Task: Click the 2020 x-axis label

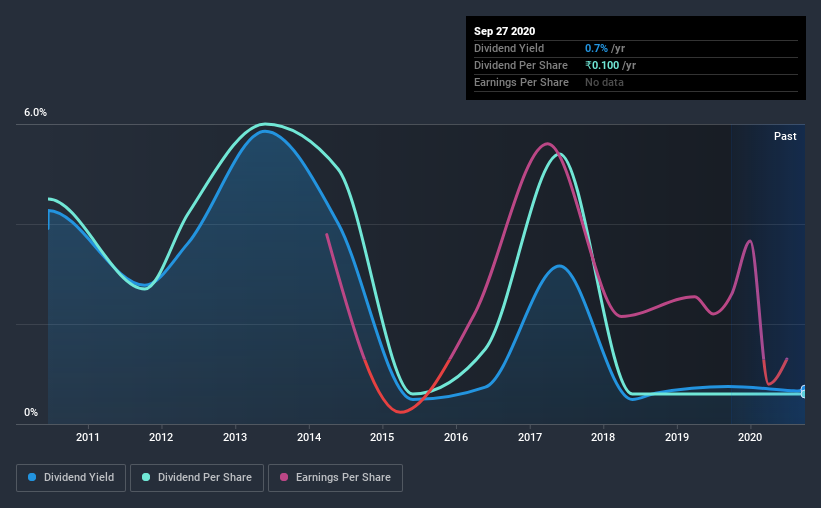Action: point(750,437)
